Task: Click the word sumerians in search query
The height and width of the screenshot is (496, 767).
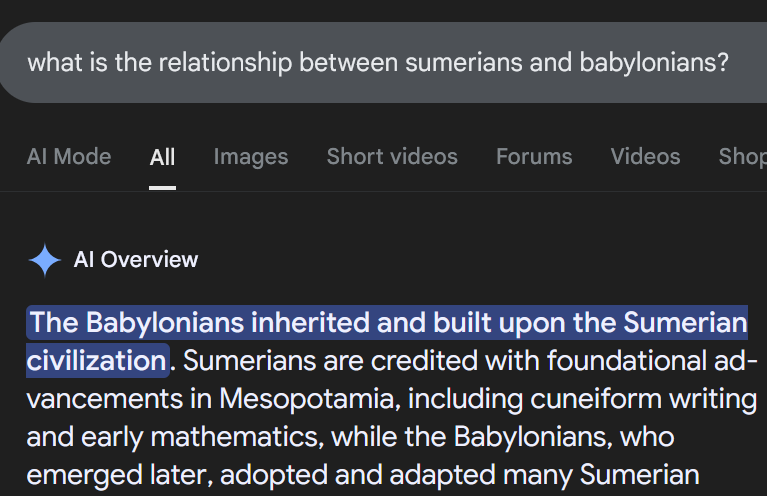Action: click(464, 63)
